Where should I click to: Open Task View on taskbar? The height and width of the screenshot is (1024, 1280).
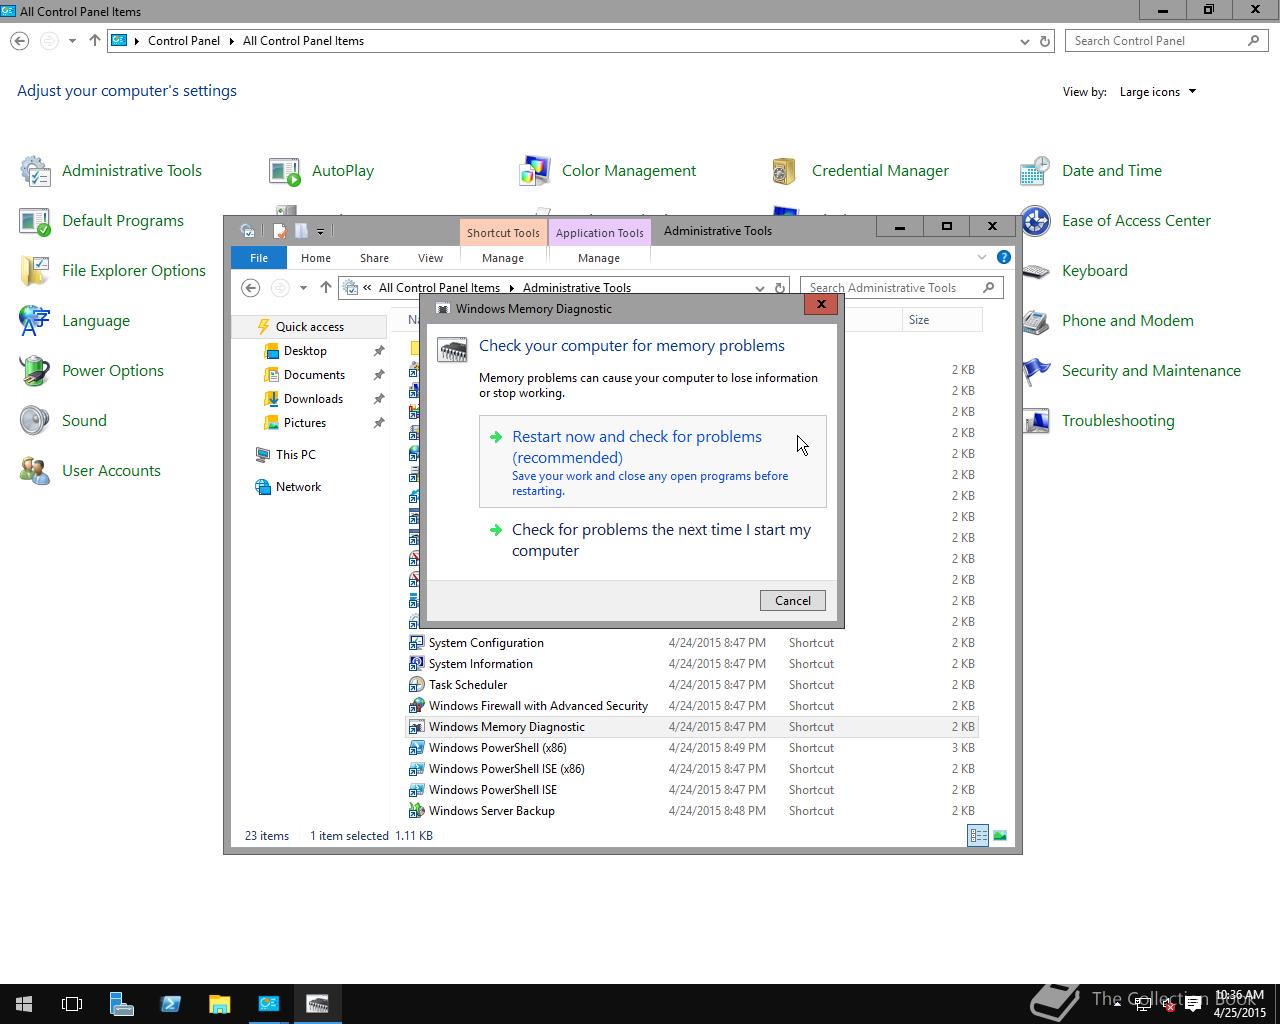[x=72, y=1004]
